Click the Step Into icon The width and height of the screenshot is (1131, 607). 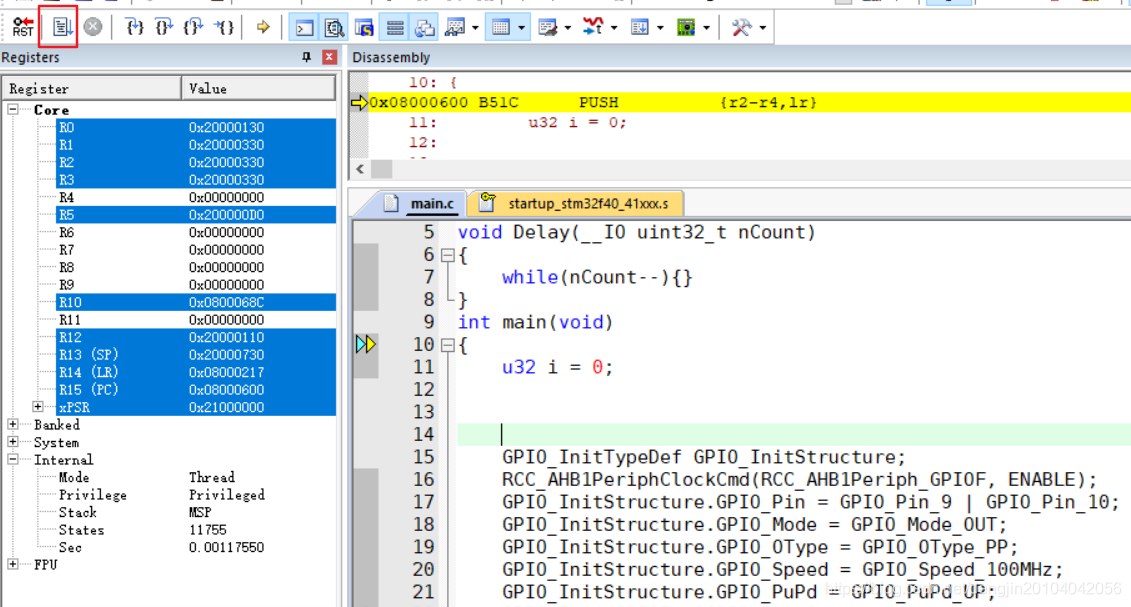[134, 27]
